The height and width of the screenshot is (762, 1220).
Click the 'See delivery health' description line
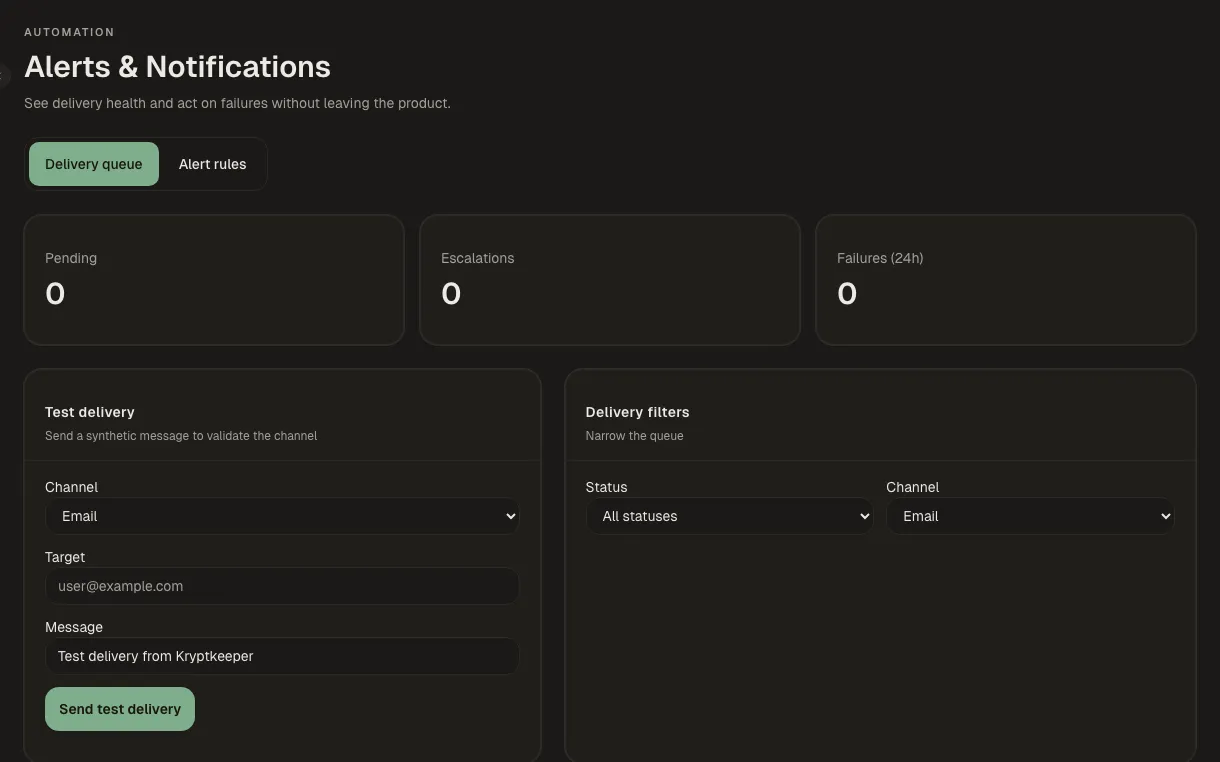point(237,103)
